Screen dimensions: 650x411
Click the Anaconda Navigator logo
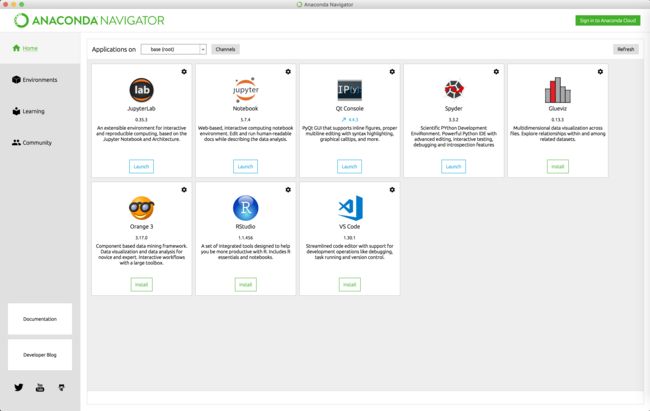pyautogui.click(x=89, y=20)
